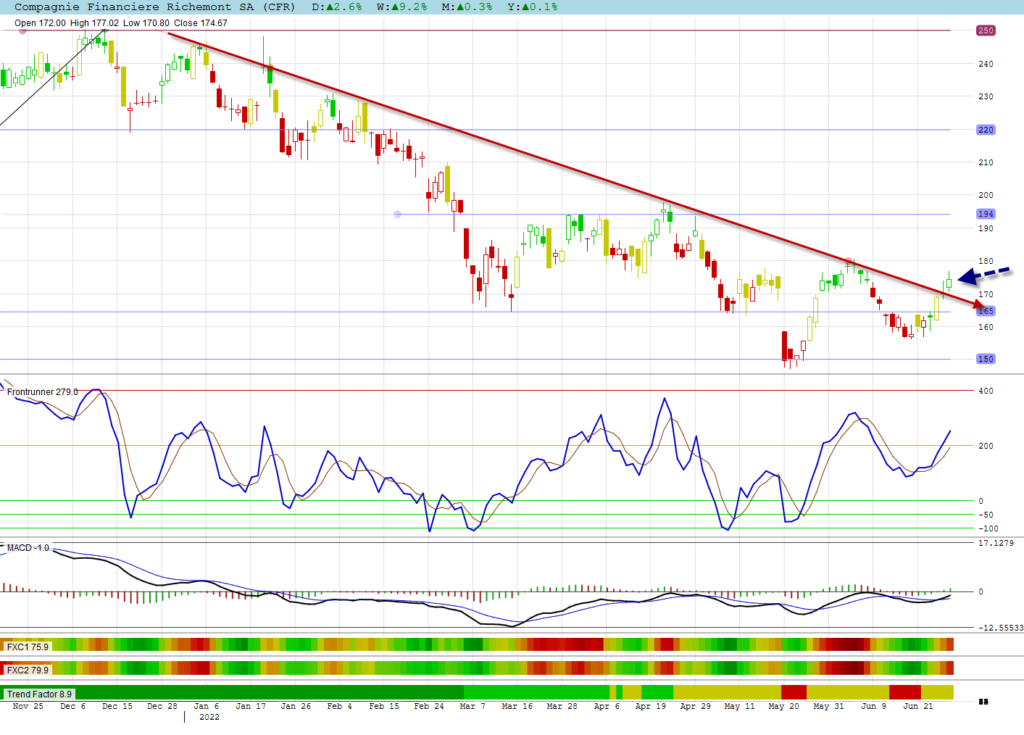Select the MACD -1.0 indicator label
The width and height of the screenshot is (1024, 735).
tap(28, 547)
